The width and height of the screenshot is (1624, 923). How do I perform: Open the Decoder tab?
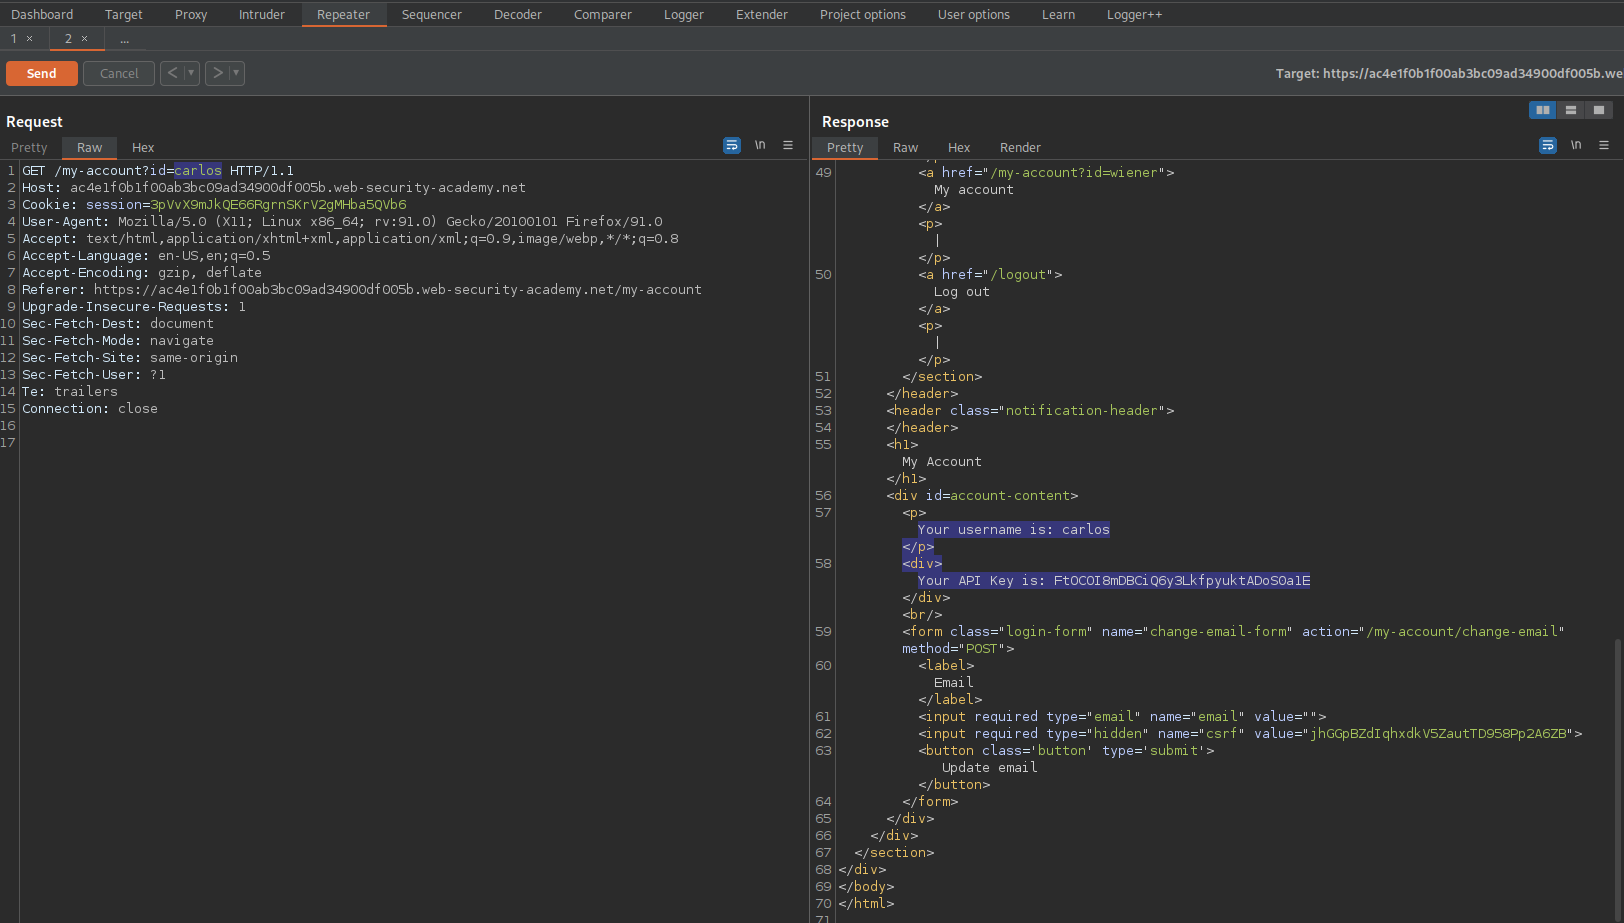click(518, 14)
